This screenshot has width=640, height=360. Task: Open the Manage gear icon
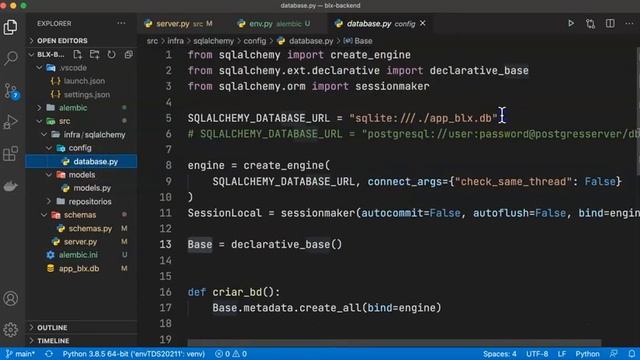point(11,329)
